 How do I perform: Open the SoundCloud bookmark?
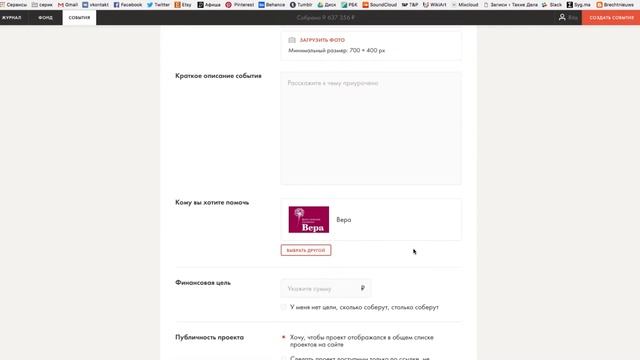(x=380, y=5)
